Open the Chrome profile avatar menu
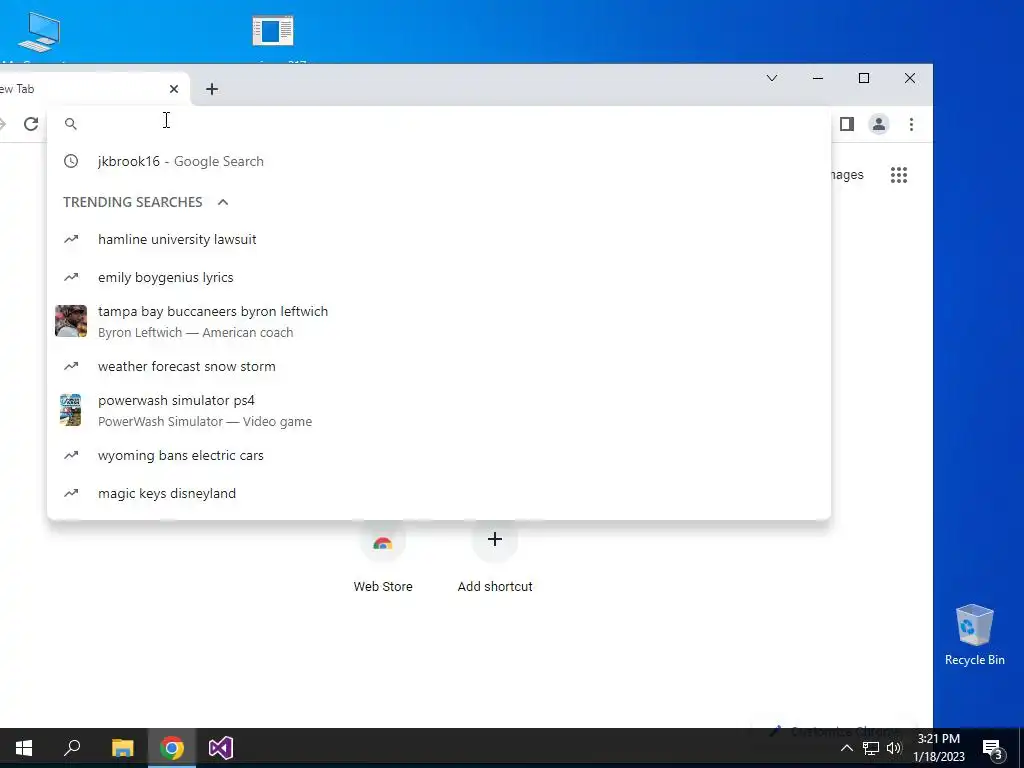The image size is (1024, 768). (878, 124)
